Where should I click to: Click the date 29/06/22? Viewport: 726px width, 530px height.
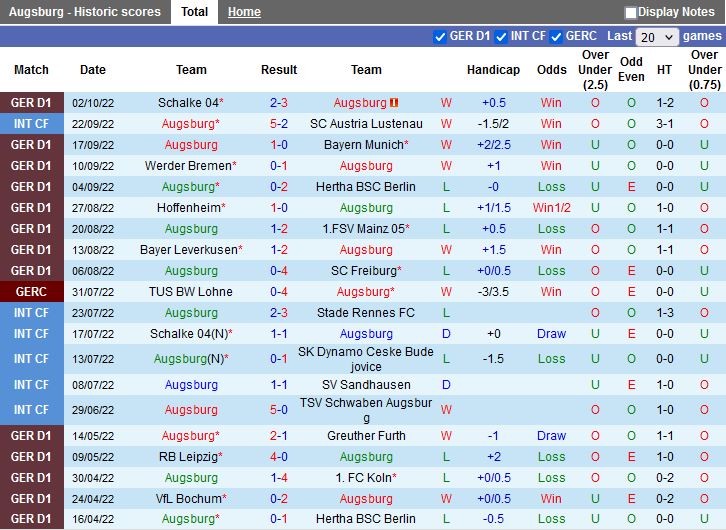point(93,410)
